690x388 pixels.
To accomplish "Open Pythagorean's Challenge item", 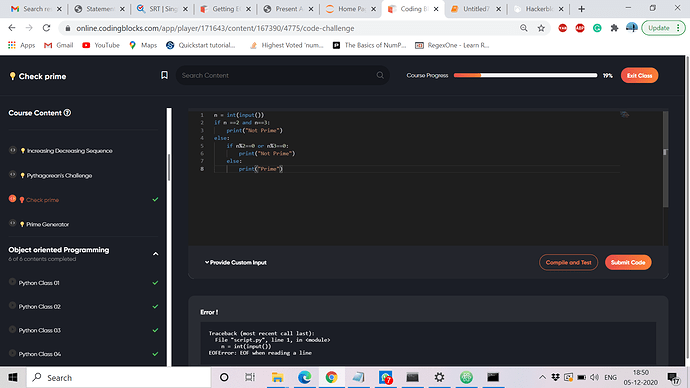I will pos(59,176).
